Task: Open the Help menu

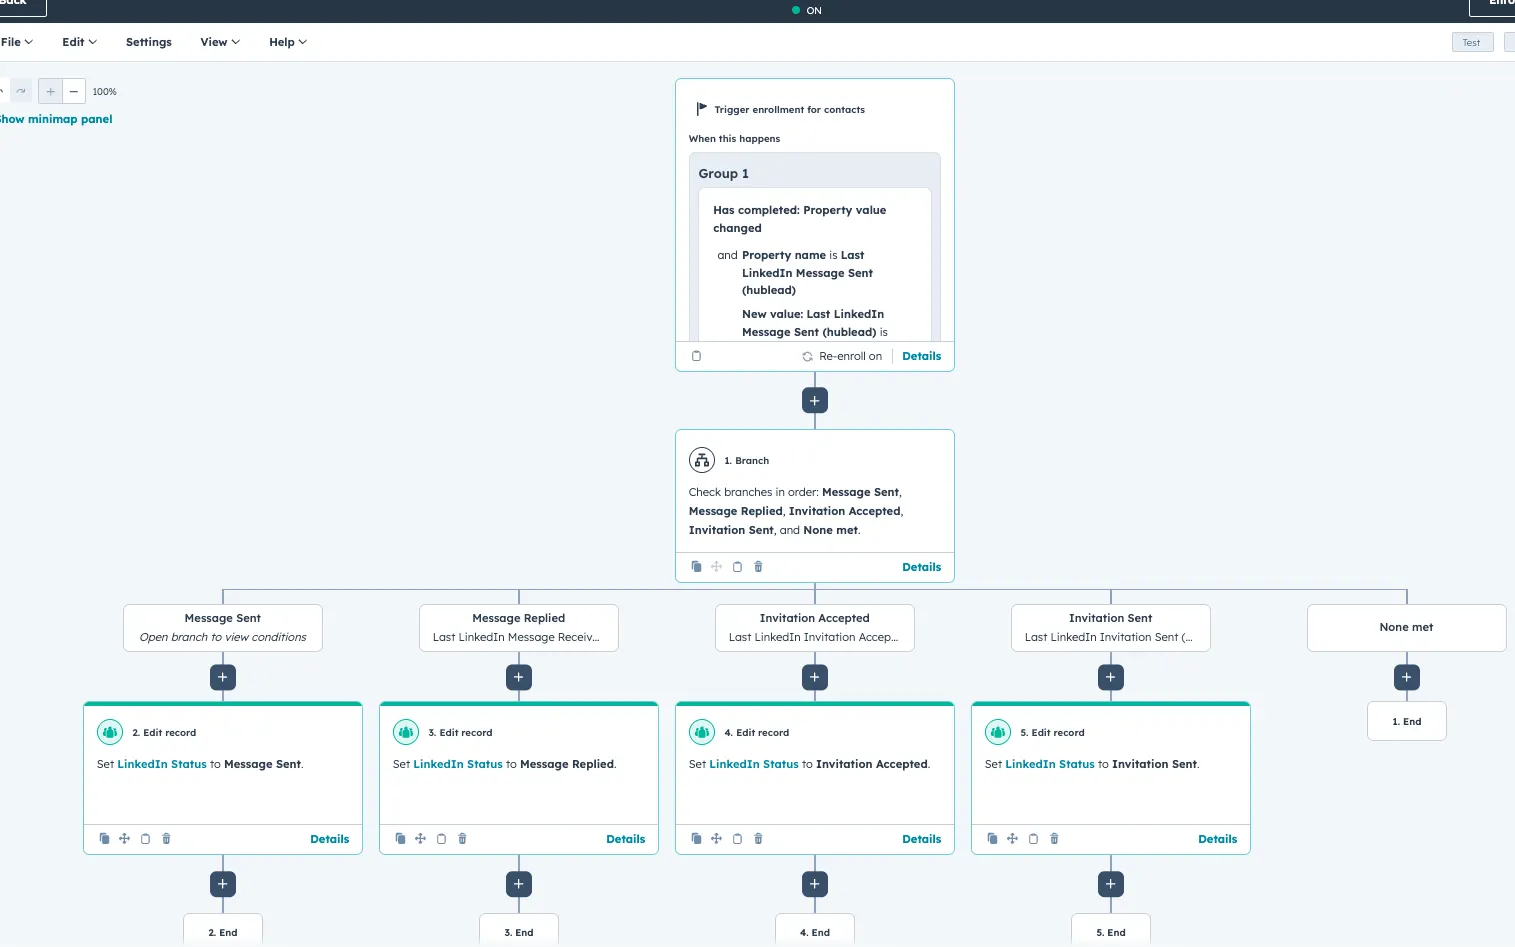Action: (288, 42)
